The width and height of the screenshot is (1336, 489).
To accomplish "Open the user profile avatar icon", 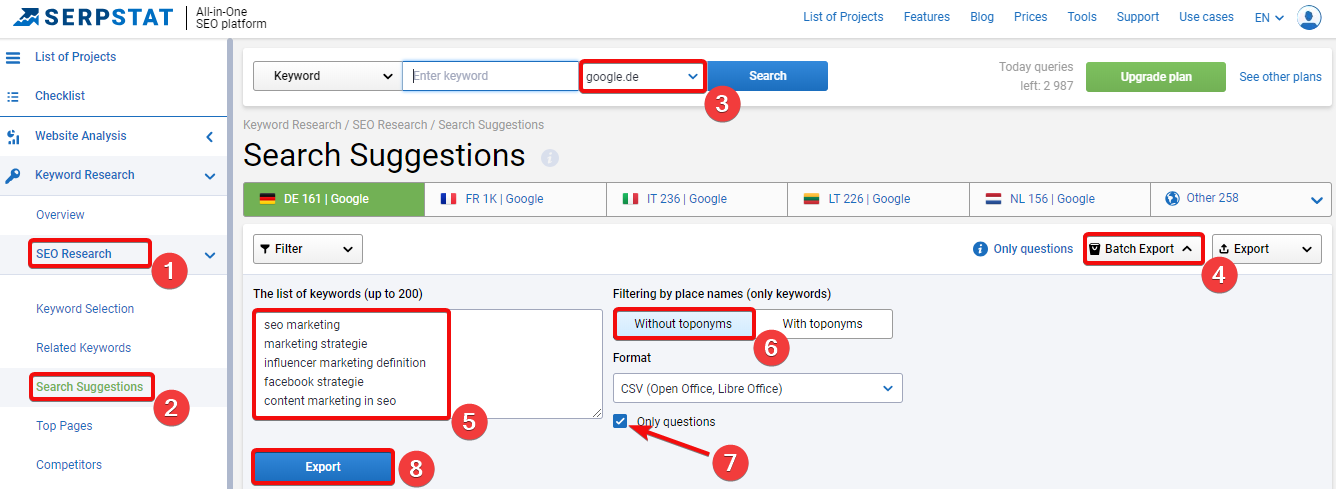I will (1309, 17).
